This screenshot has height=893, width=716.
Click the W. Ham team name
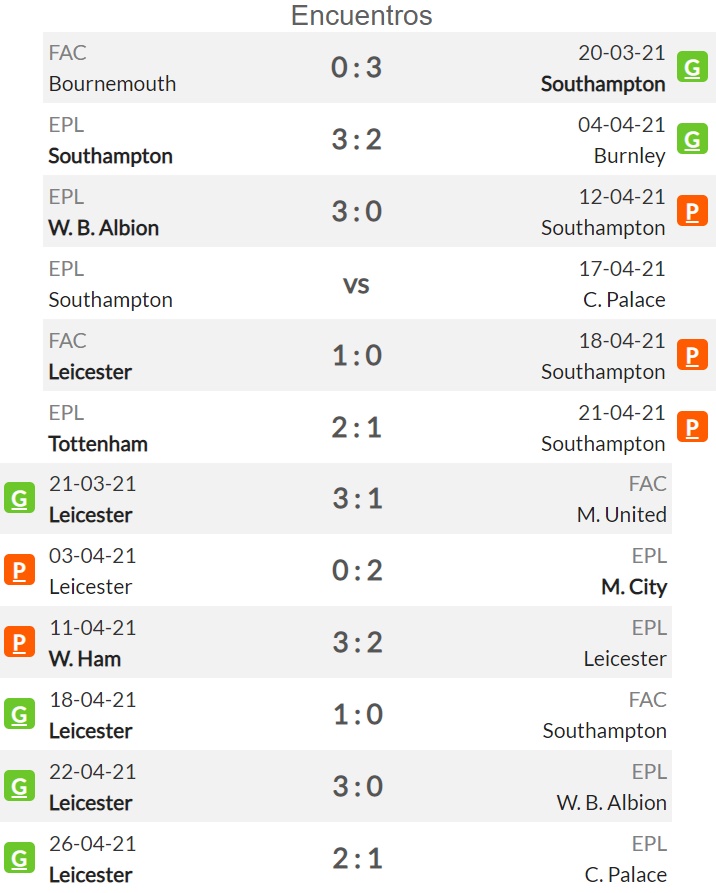pos(85,659)
